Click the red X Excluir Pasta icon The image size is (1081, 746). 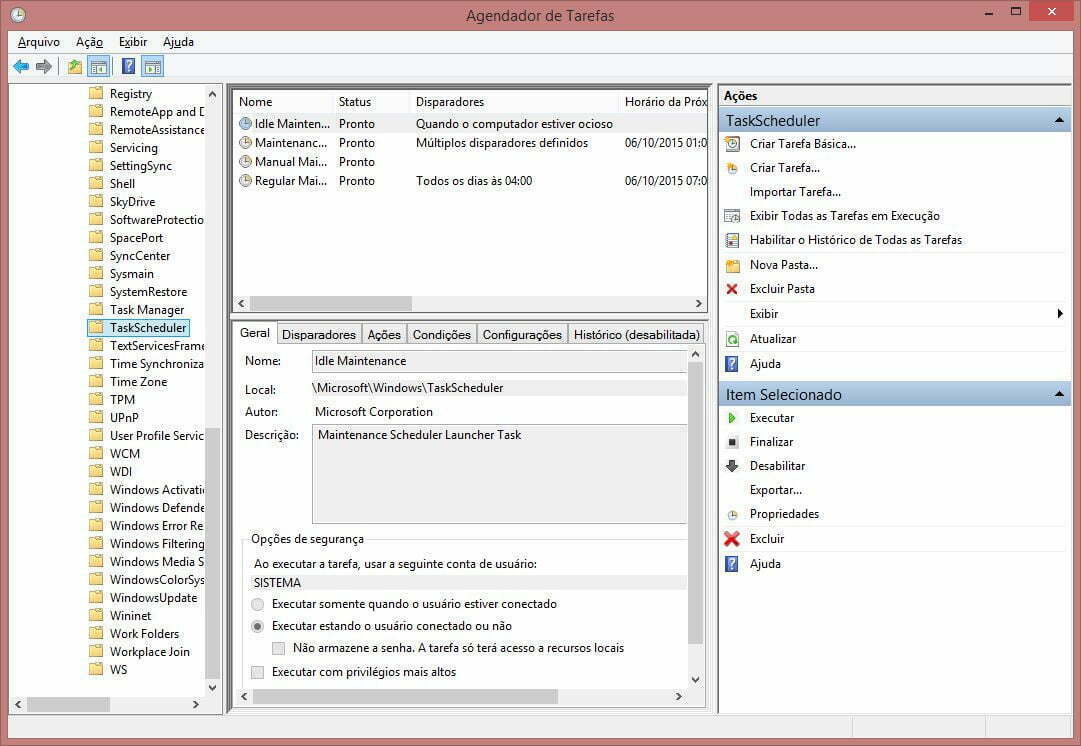point(732,289)
